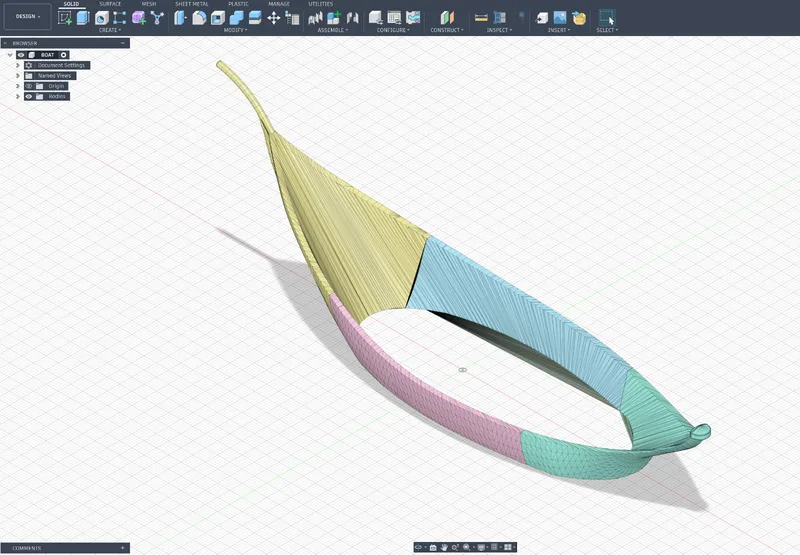Open the DESIGN workspace dropdown
The image size is (800, 555).
tap(28, 16)
